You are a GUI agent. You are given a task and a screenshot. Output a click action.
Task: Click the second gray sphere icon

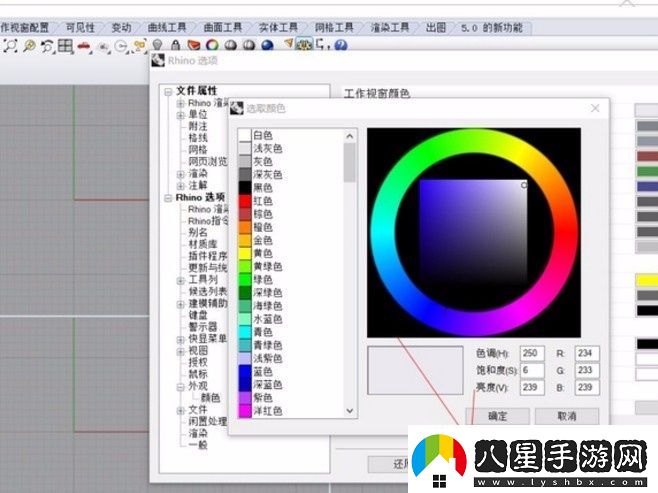tap(249, 44)
